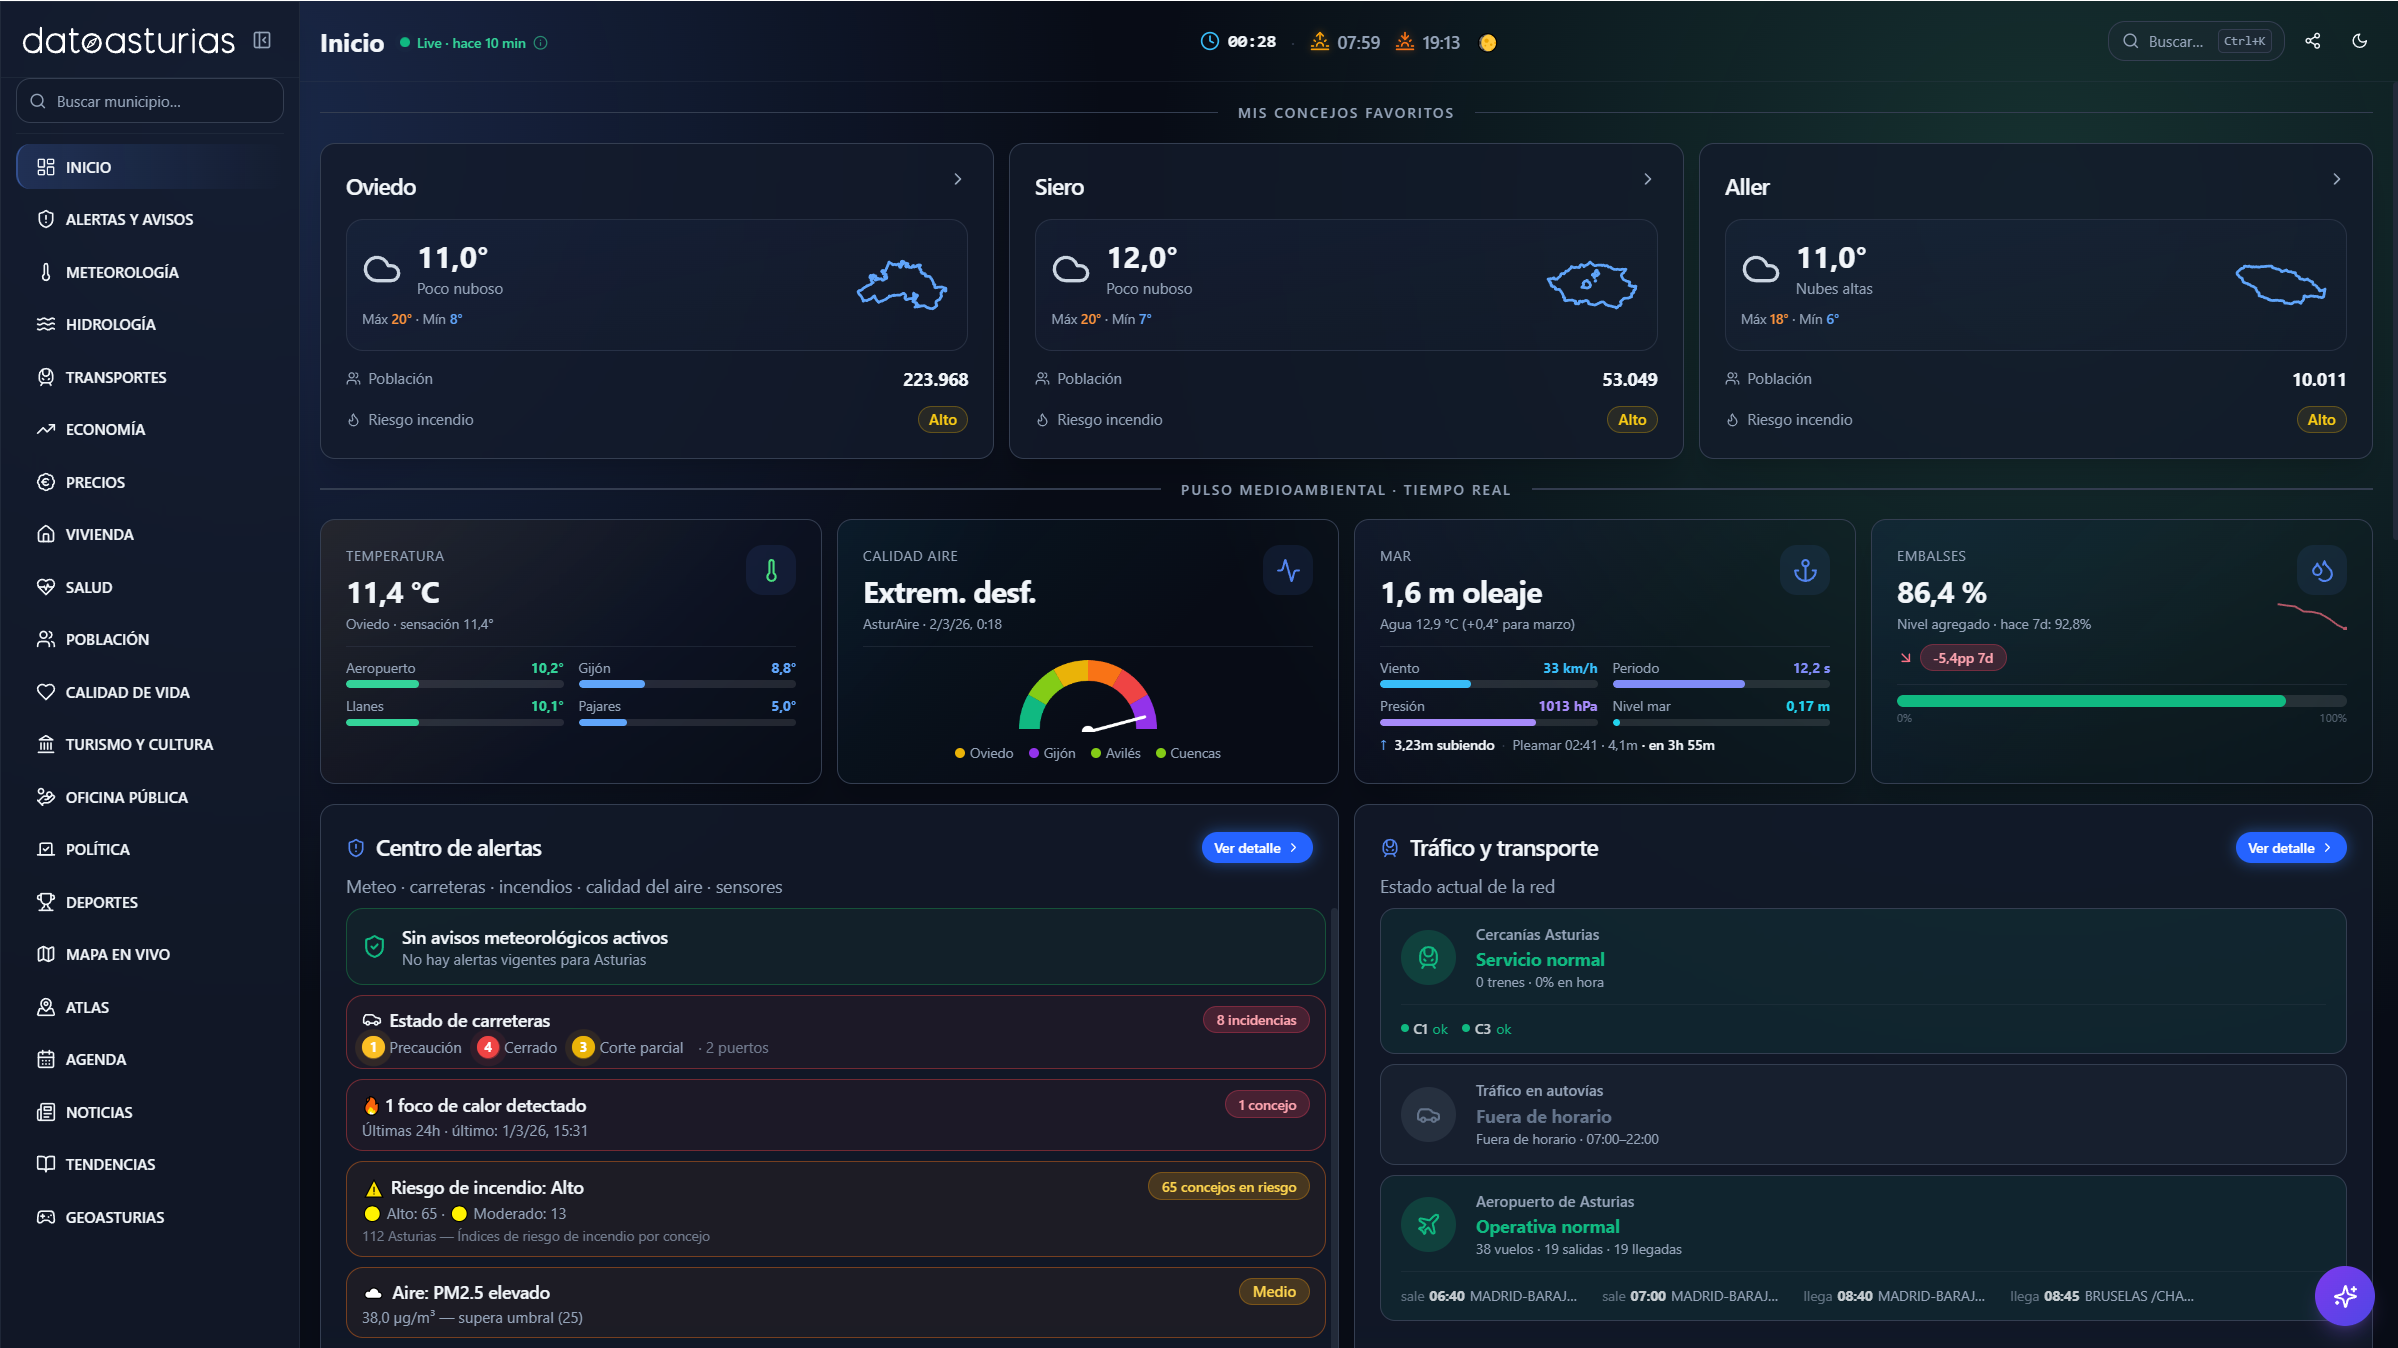Viewport: 2398px width, 1348px height.
Task: Click Ver detalle in Centro de alertas
Action: 1256,847
